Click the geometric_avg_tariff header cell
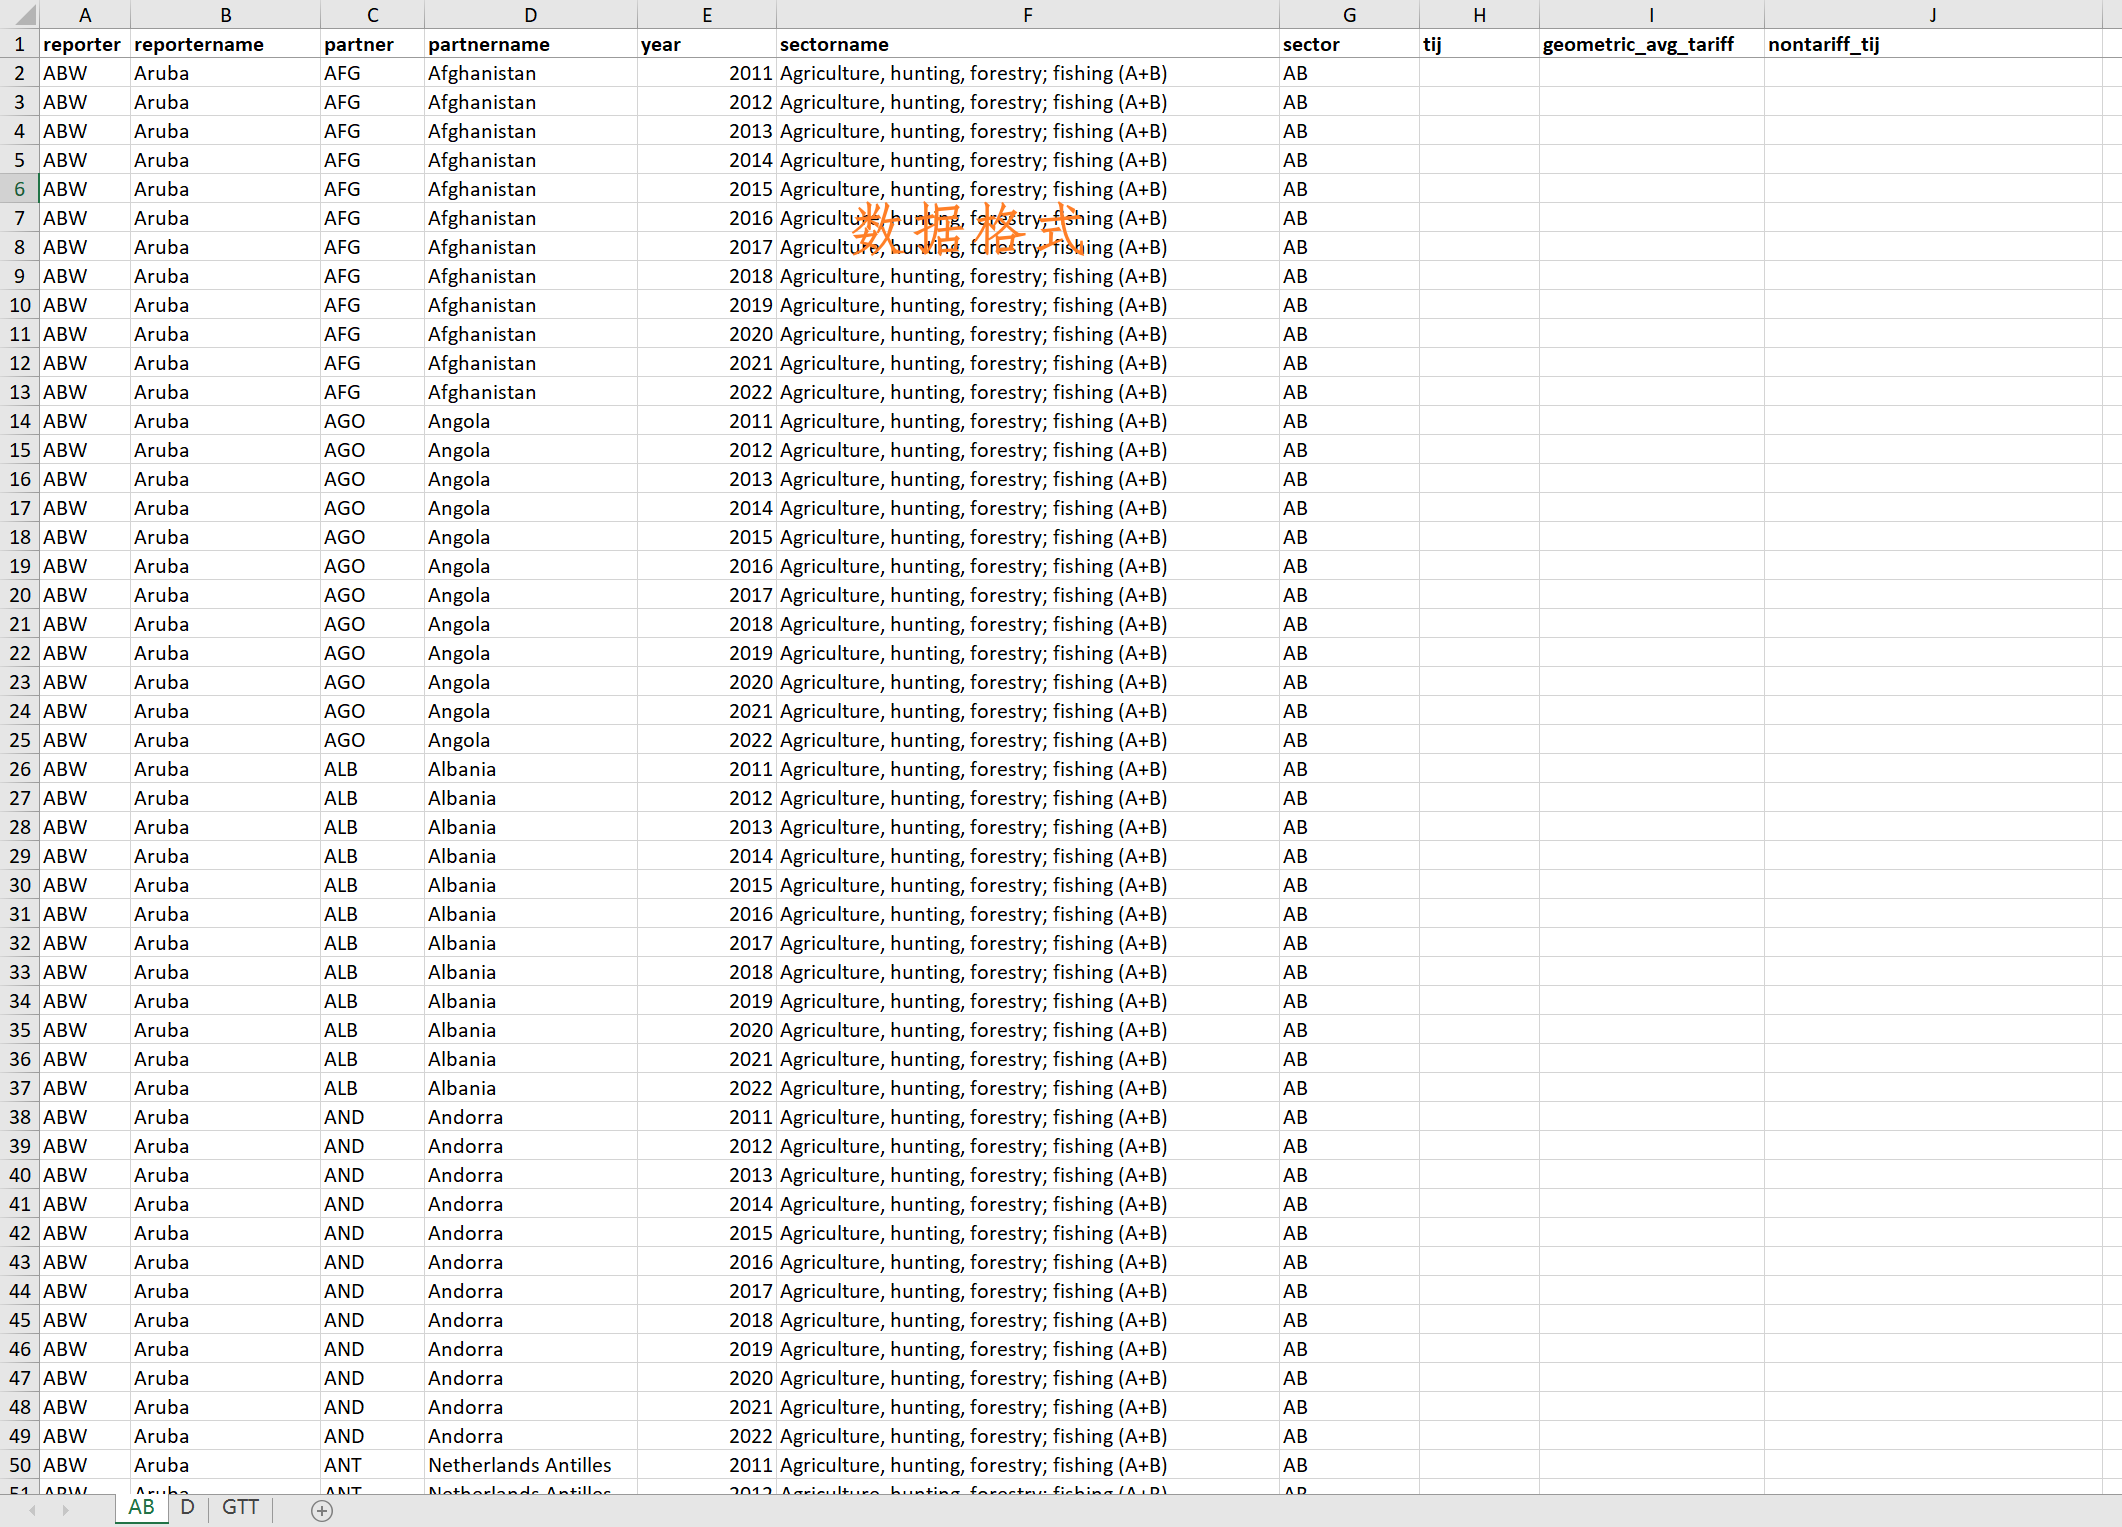Screen dimensions: 2122x1527 (1650, 44)
